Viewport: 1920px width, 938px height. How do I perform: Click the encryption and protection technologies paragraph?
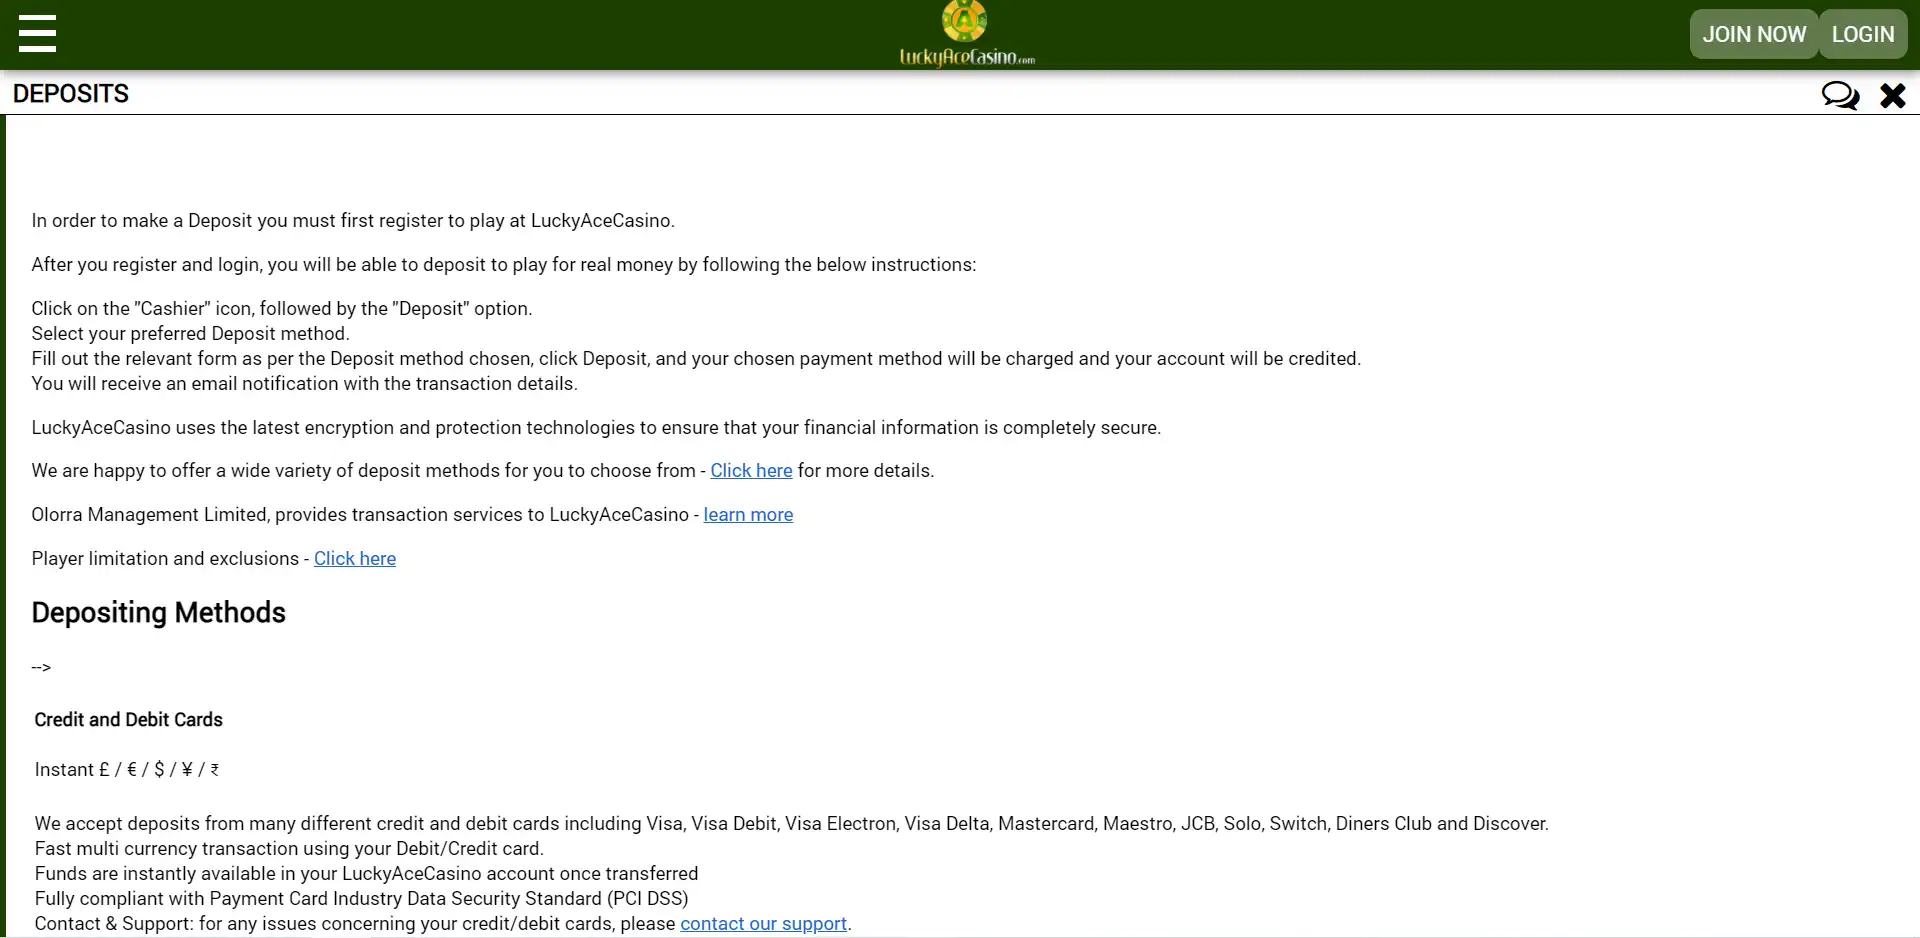595,428
